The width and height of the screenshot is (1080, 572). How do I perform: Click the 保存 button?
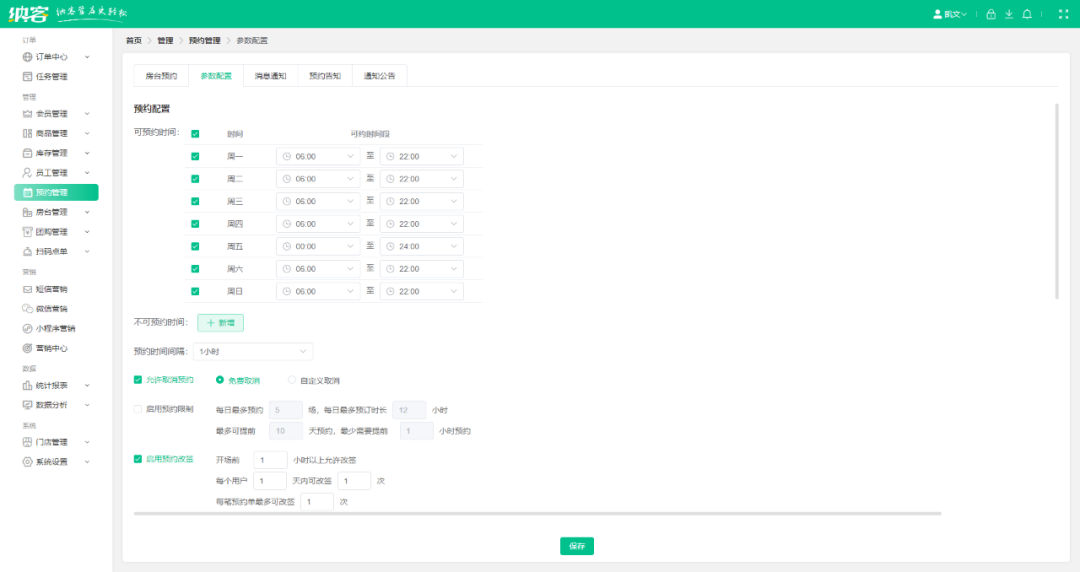(577, 546)
